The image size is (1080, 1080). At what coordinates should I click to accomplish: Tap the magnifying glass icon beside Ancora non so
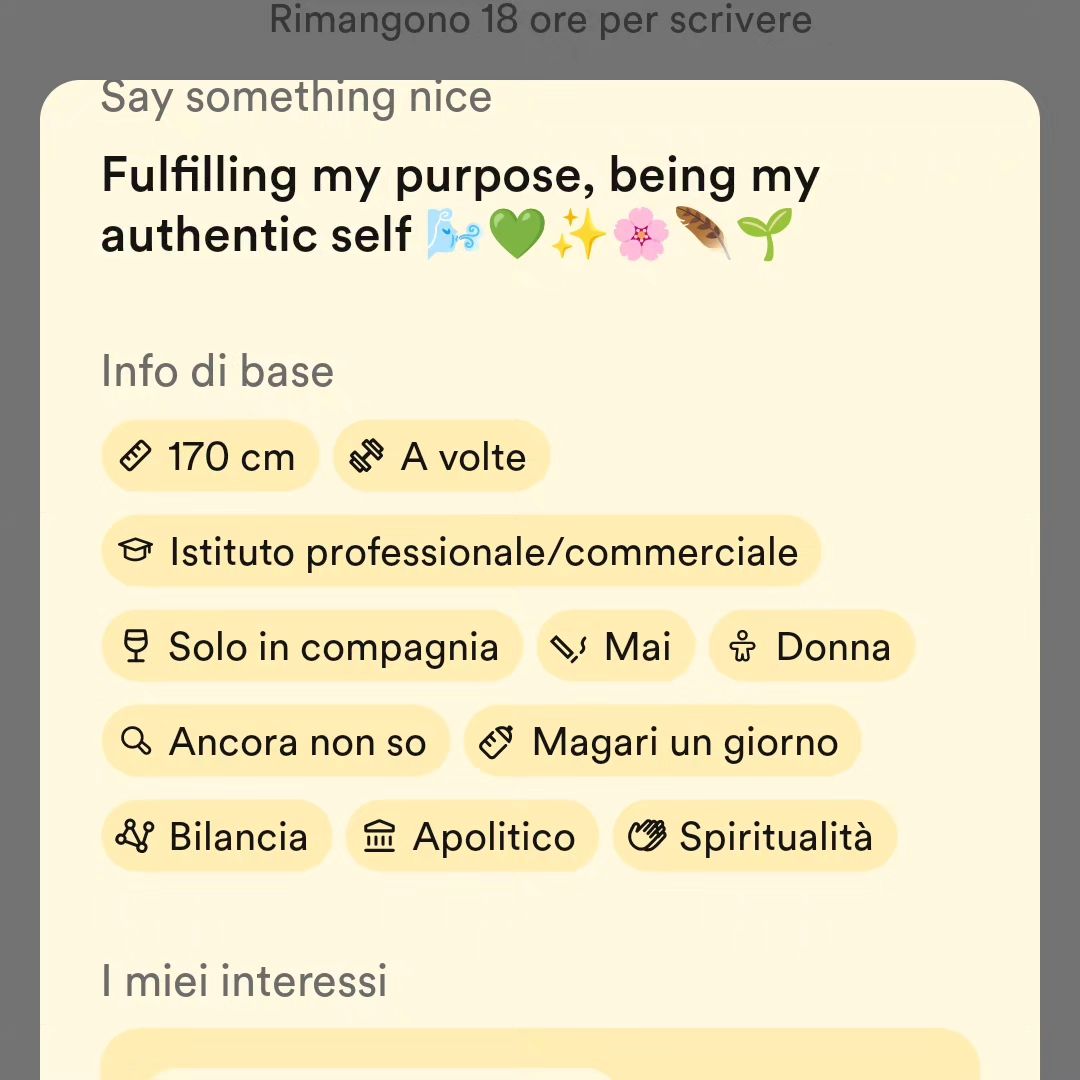tap(136, 741)
